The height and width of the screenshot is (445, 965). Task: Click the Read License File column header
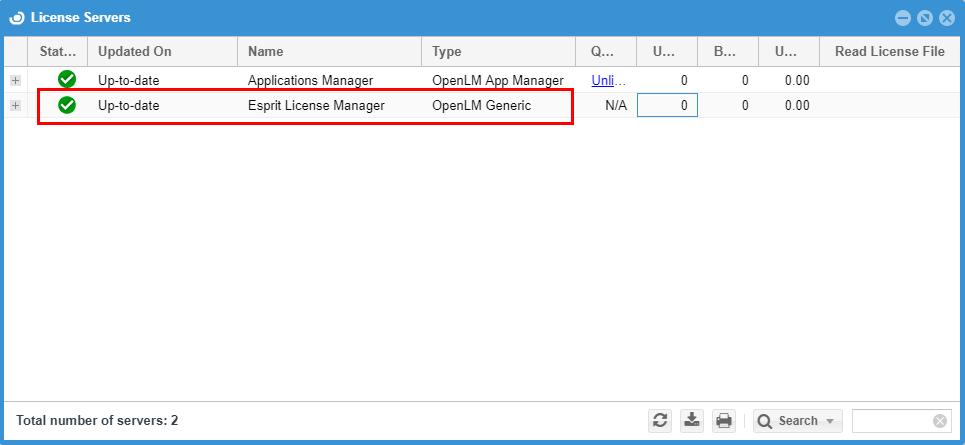(889, 51)
